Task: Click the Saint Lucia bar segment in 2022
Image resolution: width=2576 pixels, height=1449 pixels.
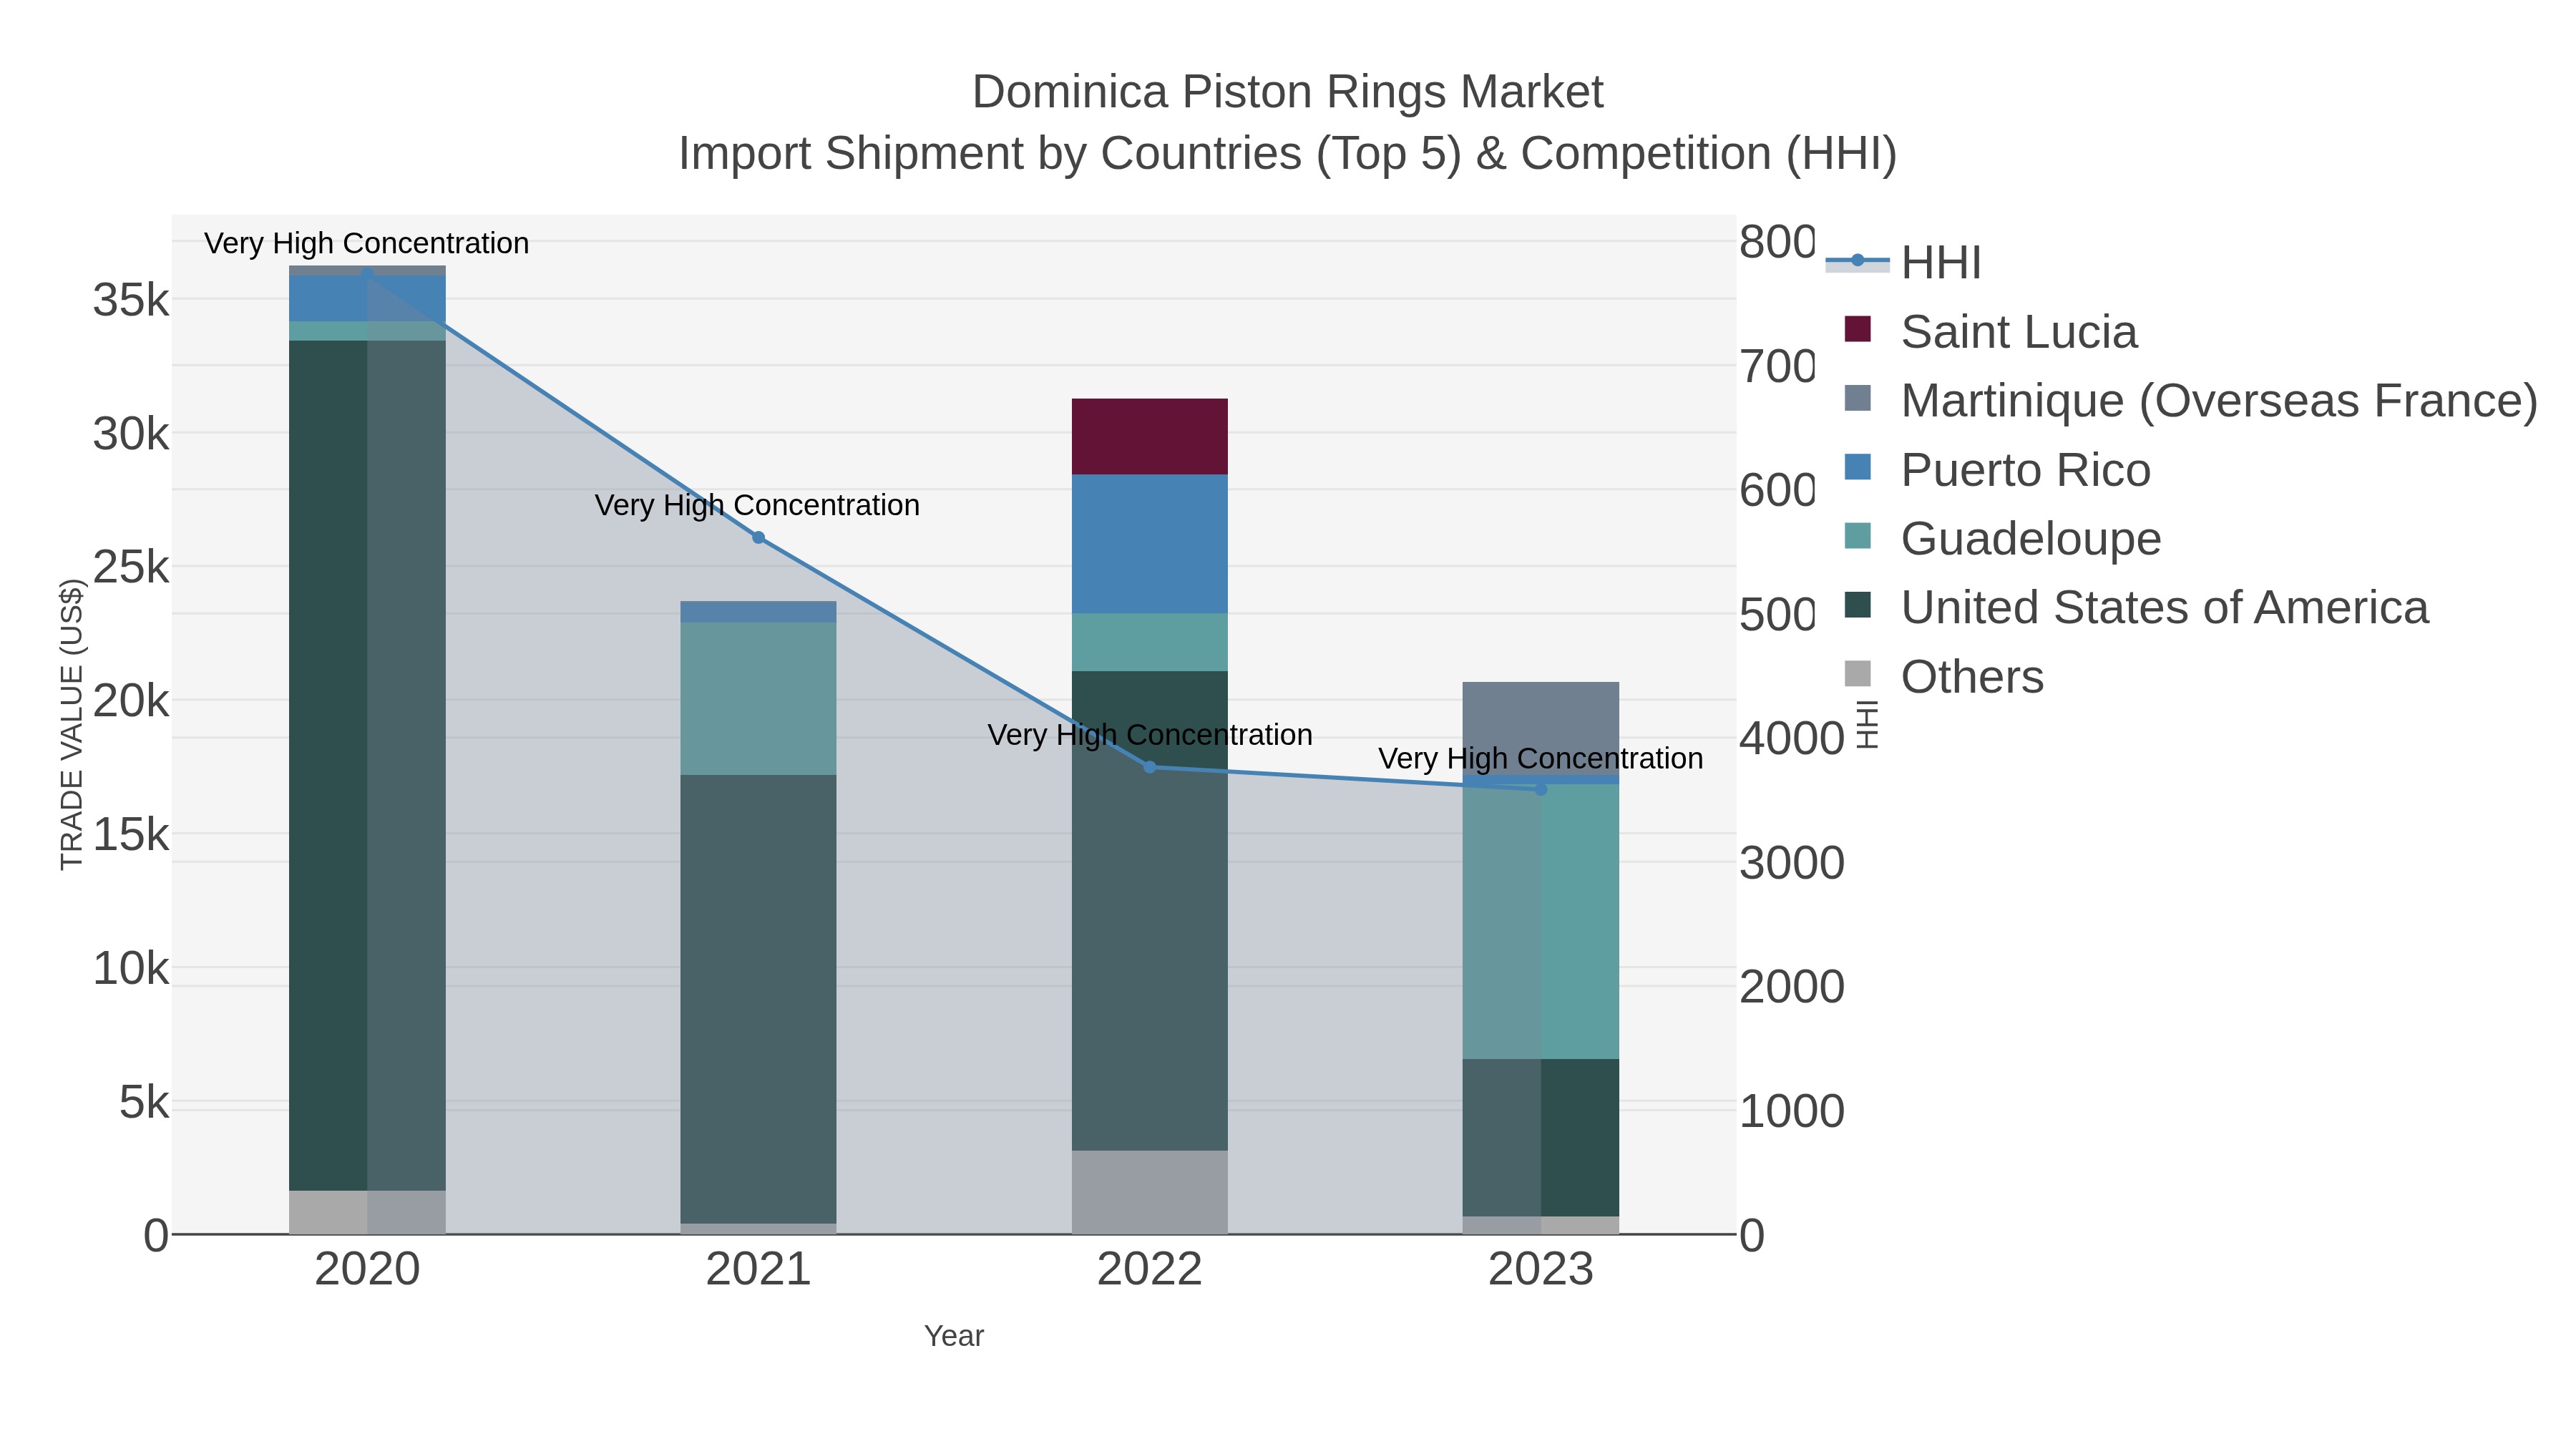Action: [x=1150, y=437]
